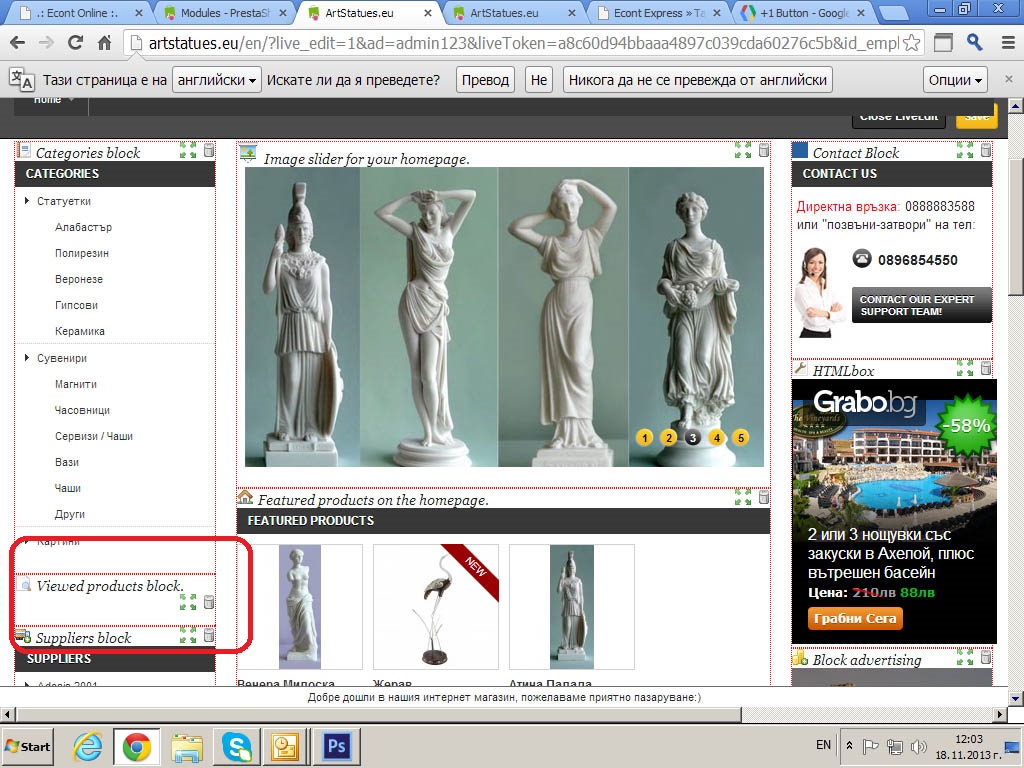Remove the Image slider block via trash icon

point(763,151)
